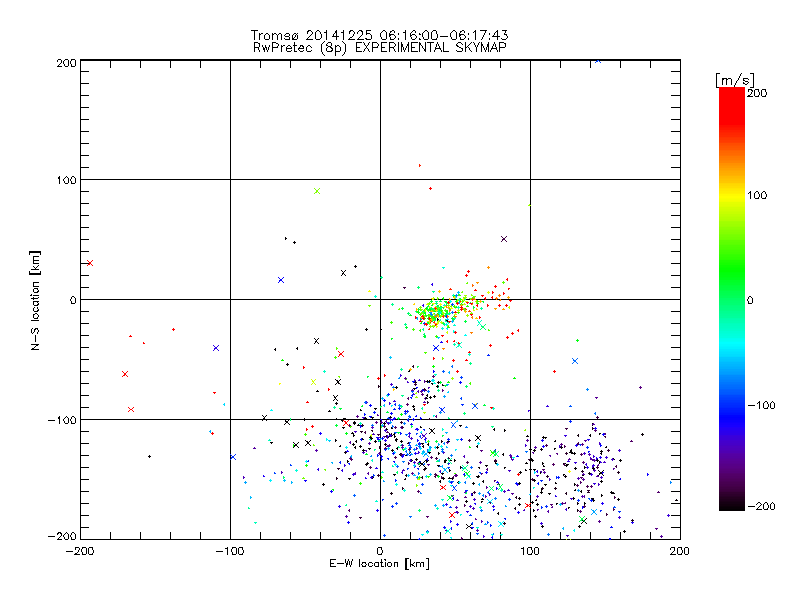Click the E-W axis tick label '-100'
The image size is (800, 600).
pyautogui.click(x=230, y=551)
